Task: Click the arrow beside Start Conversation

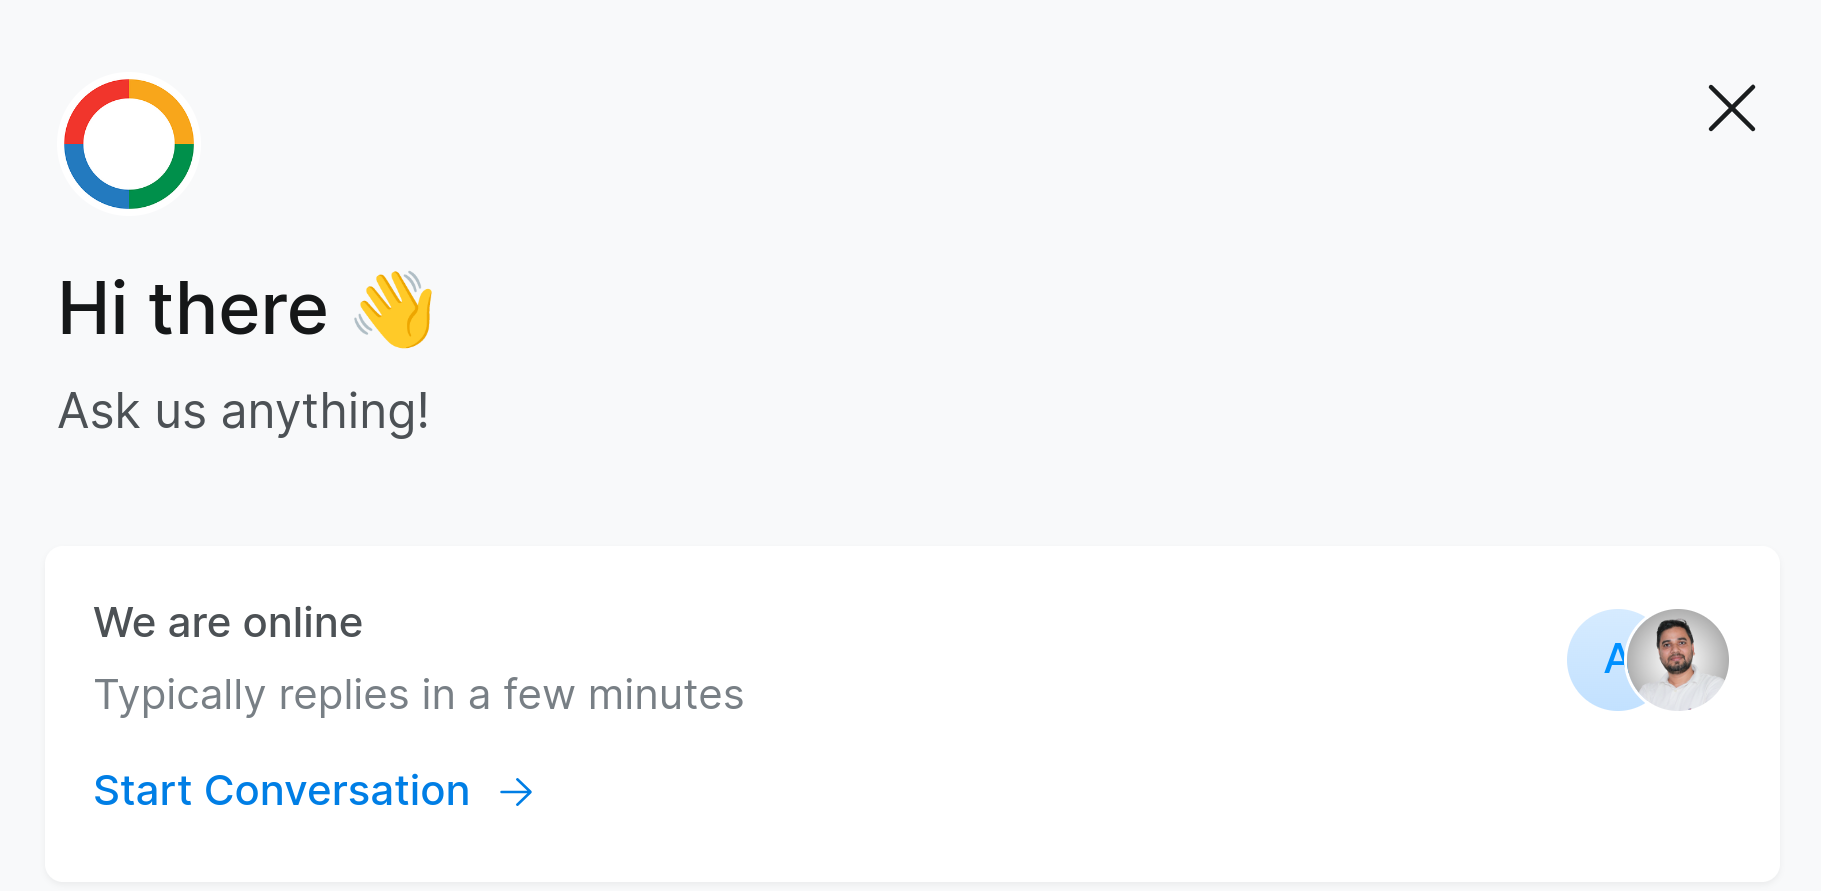Action: click(516, 793)
